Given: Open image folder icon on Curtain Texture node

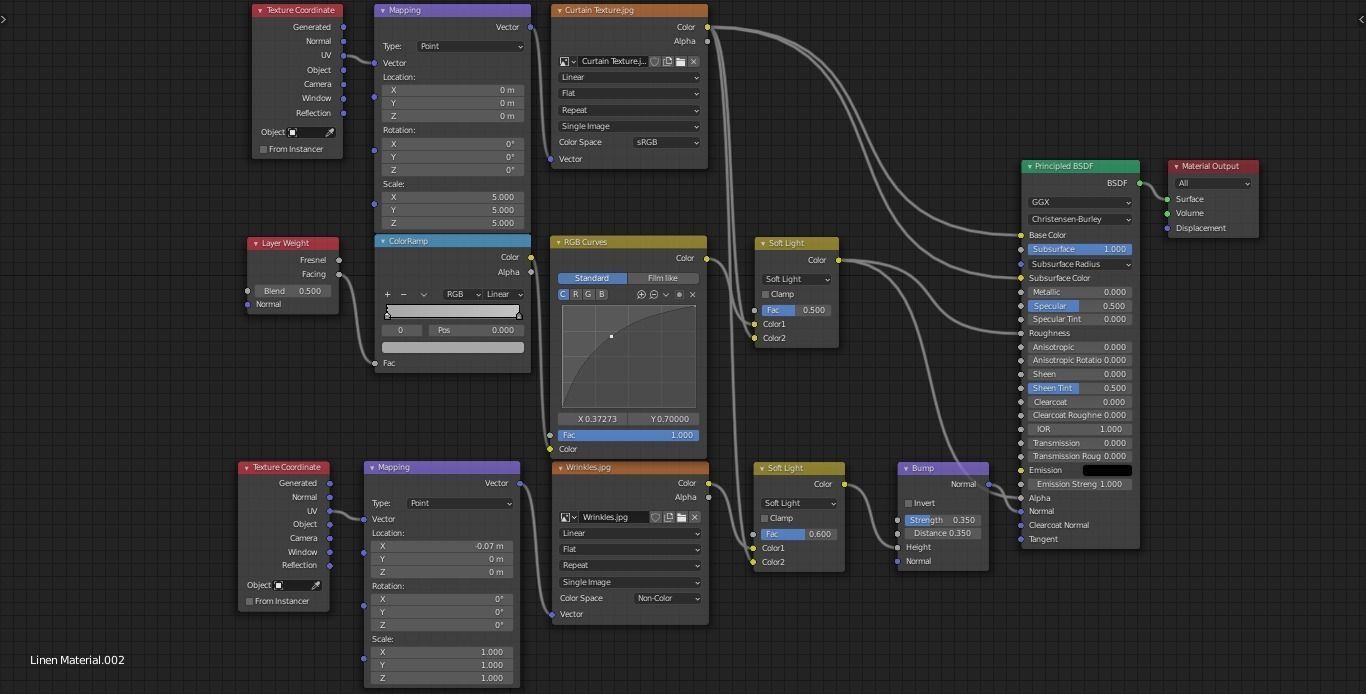Looking at the screenshot, I should click(x=681, y=62).
